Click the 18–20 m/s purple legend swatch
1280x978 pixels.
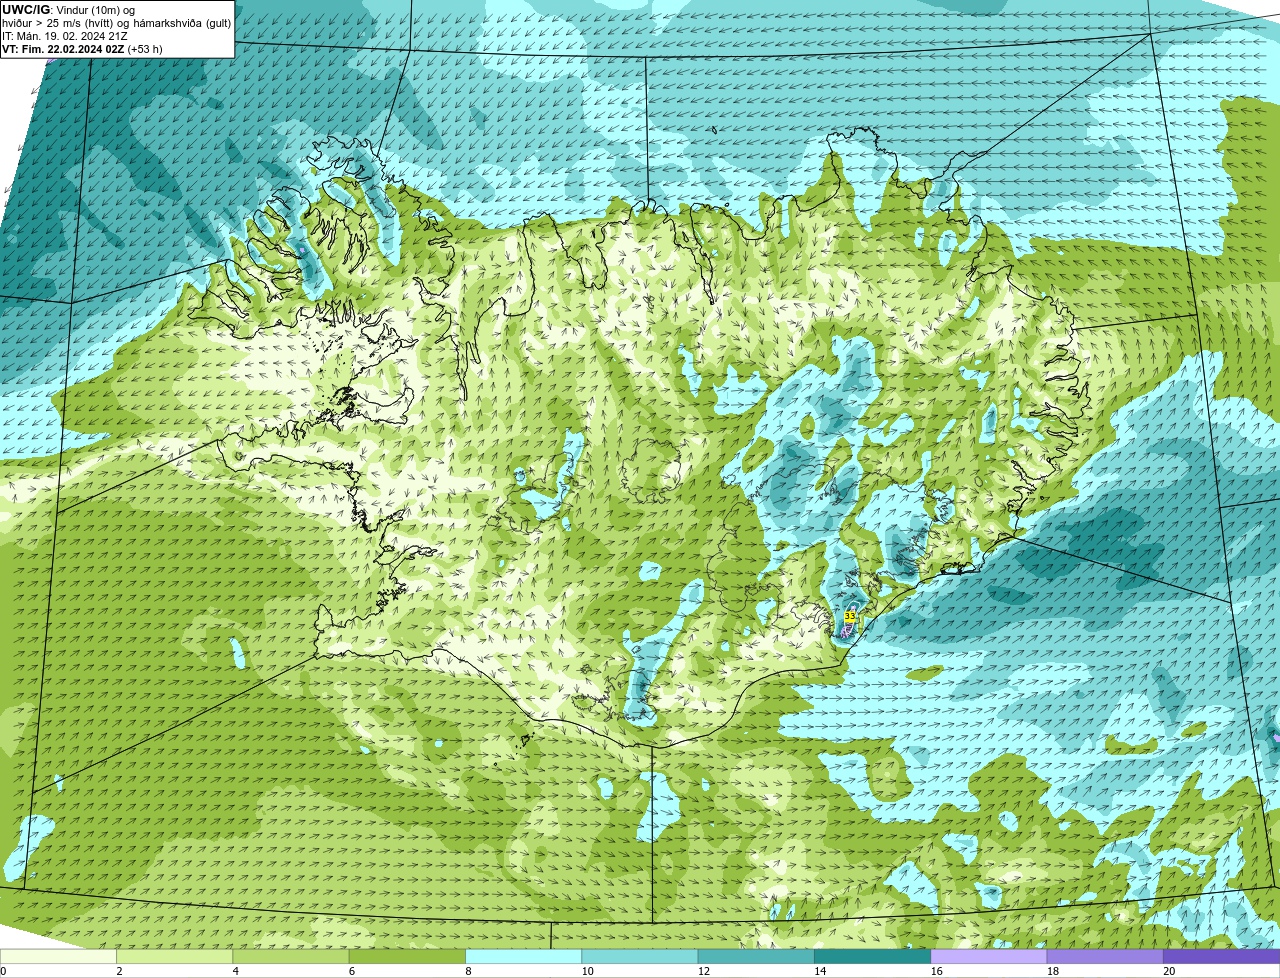point(1105,956)
